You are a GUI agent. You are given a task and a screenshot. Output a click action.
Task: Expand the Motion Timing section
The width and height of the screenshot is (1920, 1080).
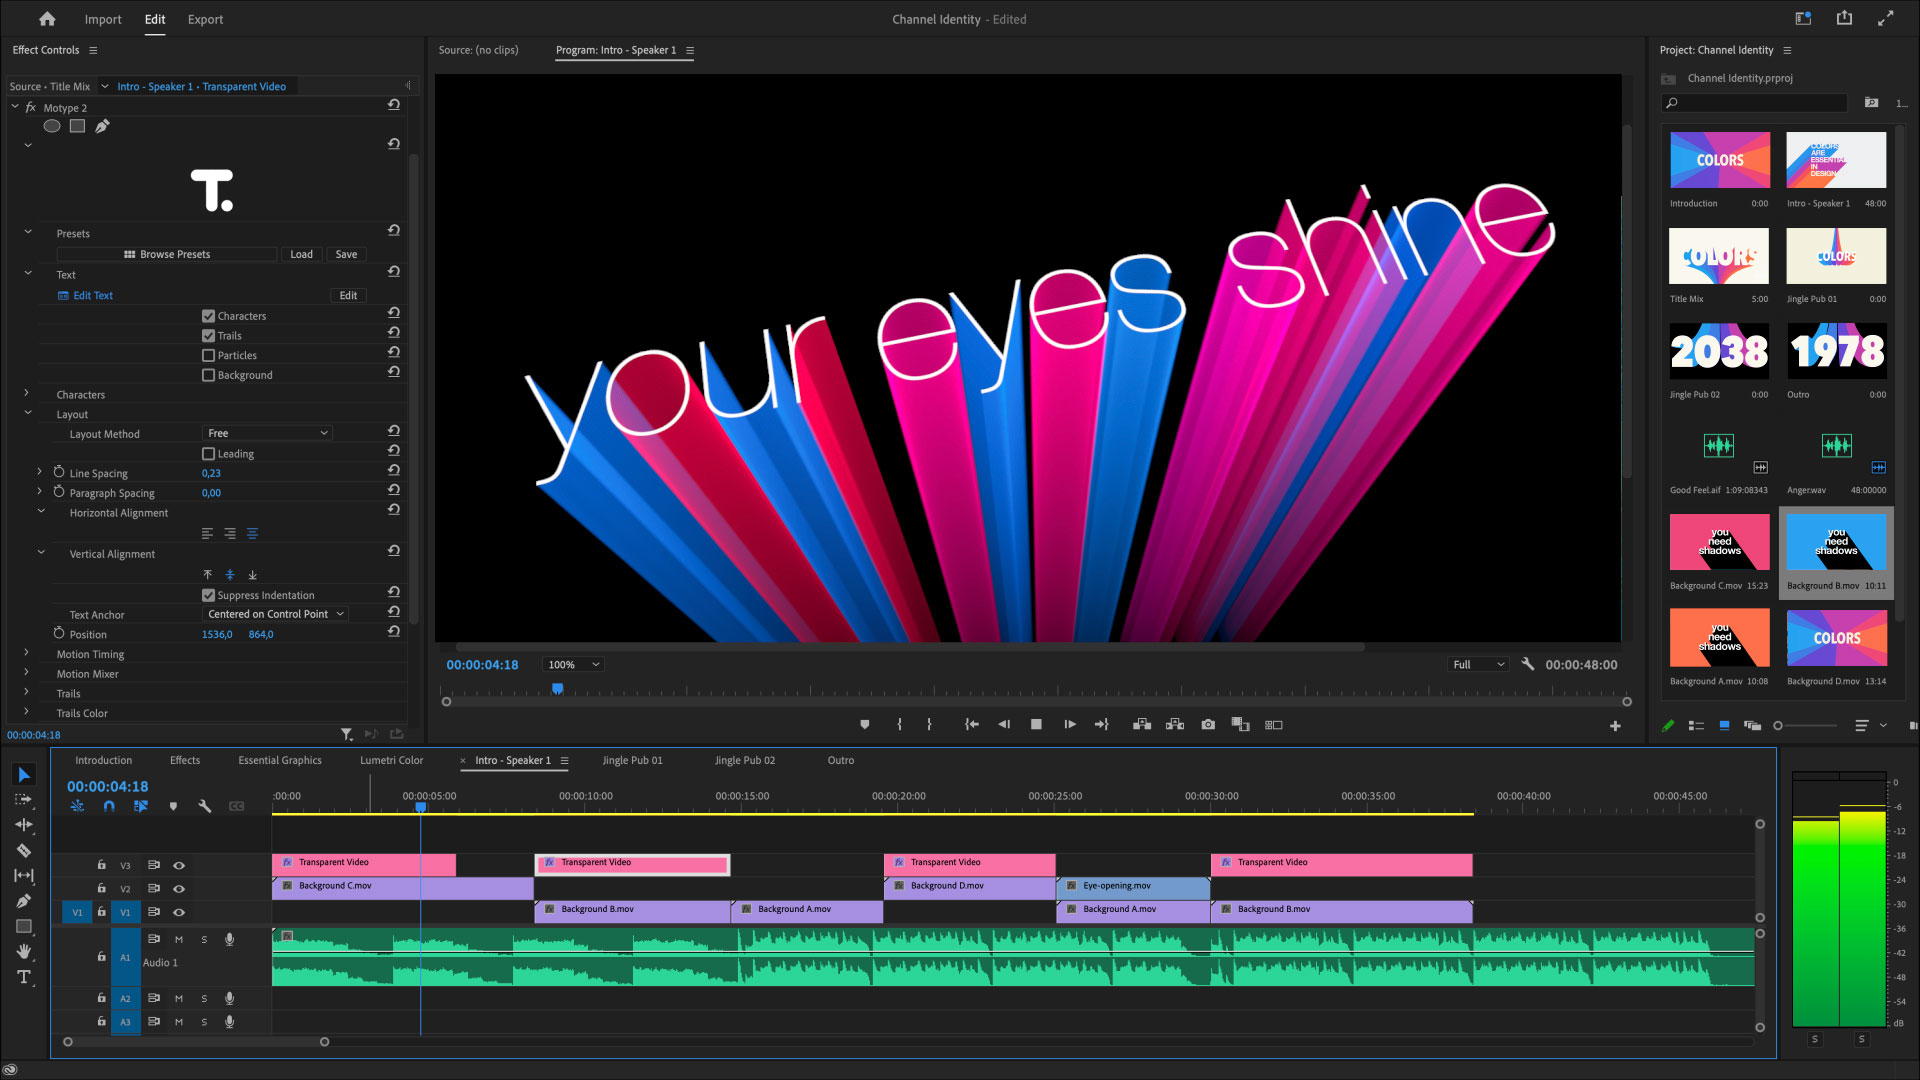(x=27, y=654)
